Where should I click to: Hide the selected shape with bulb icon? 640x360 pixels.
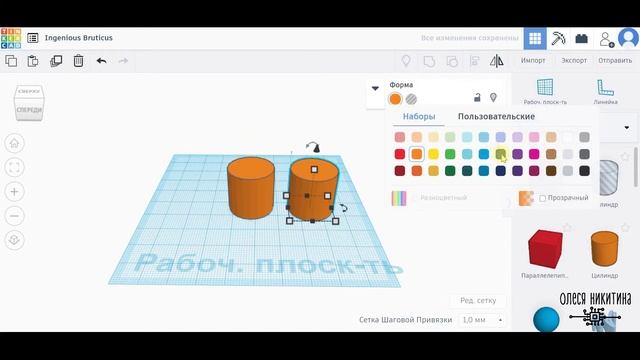point(493,98)
